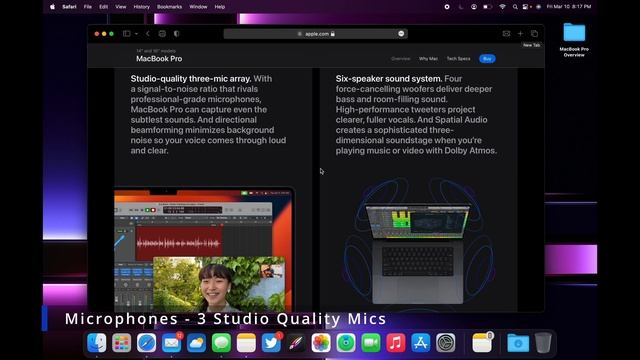Open Launchpad from the Dock
This screenshot has height=360, width=640.
[122, 343]
